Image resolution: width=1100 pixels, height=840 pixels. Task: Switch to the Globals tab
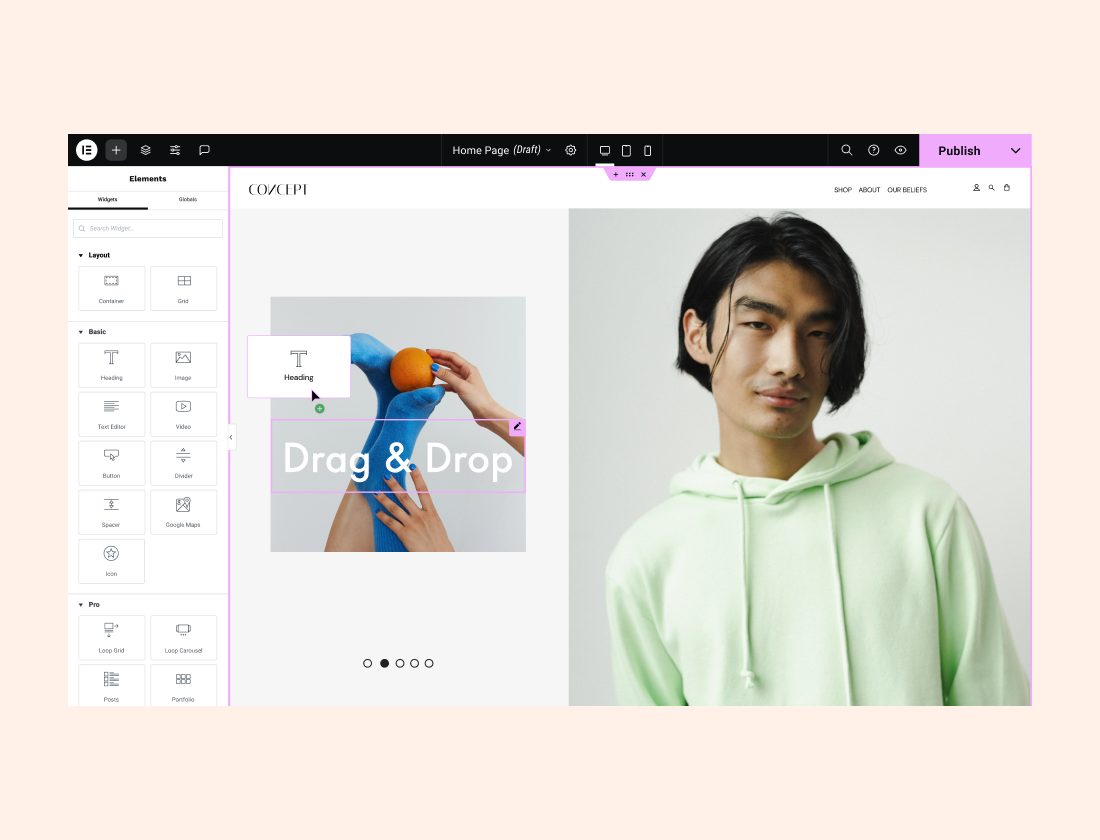coord(188,199)
